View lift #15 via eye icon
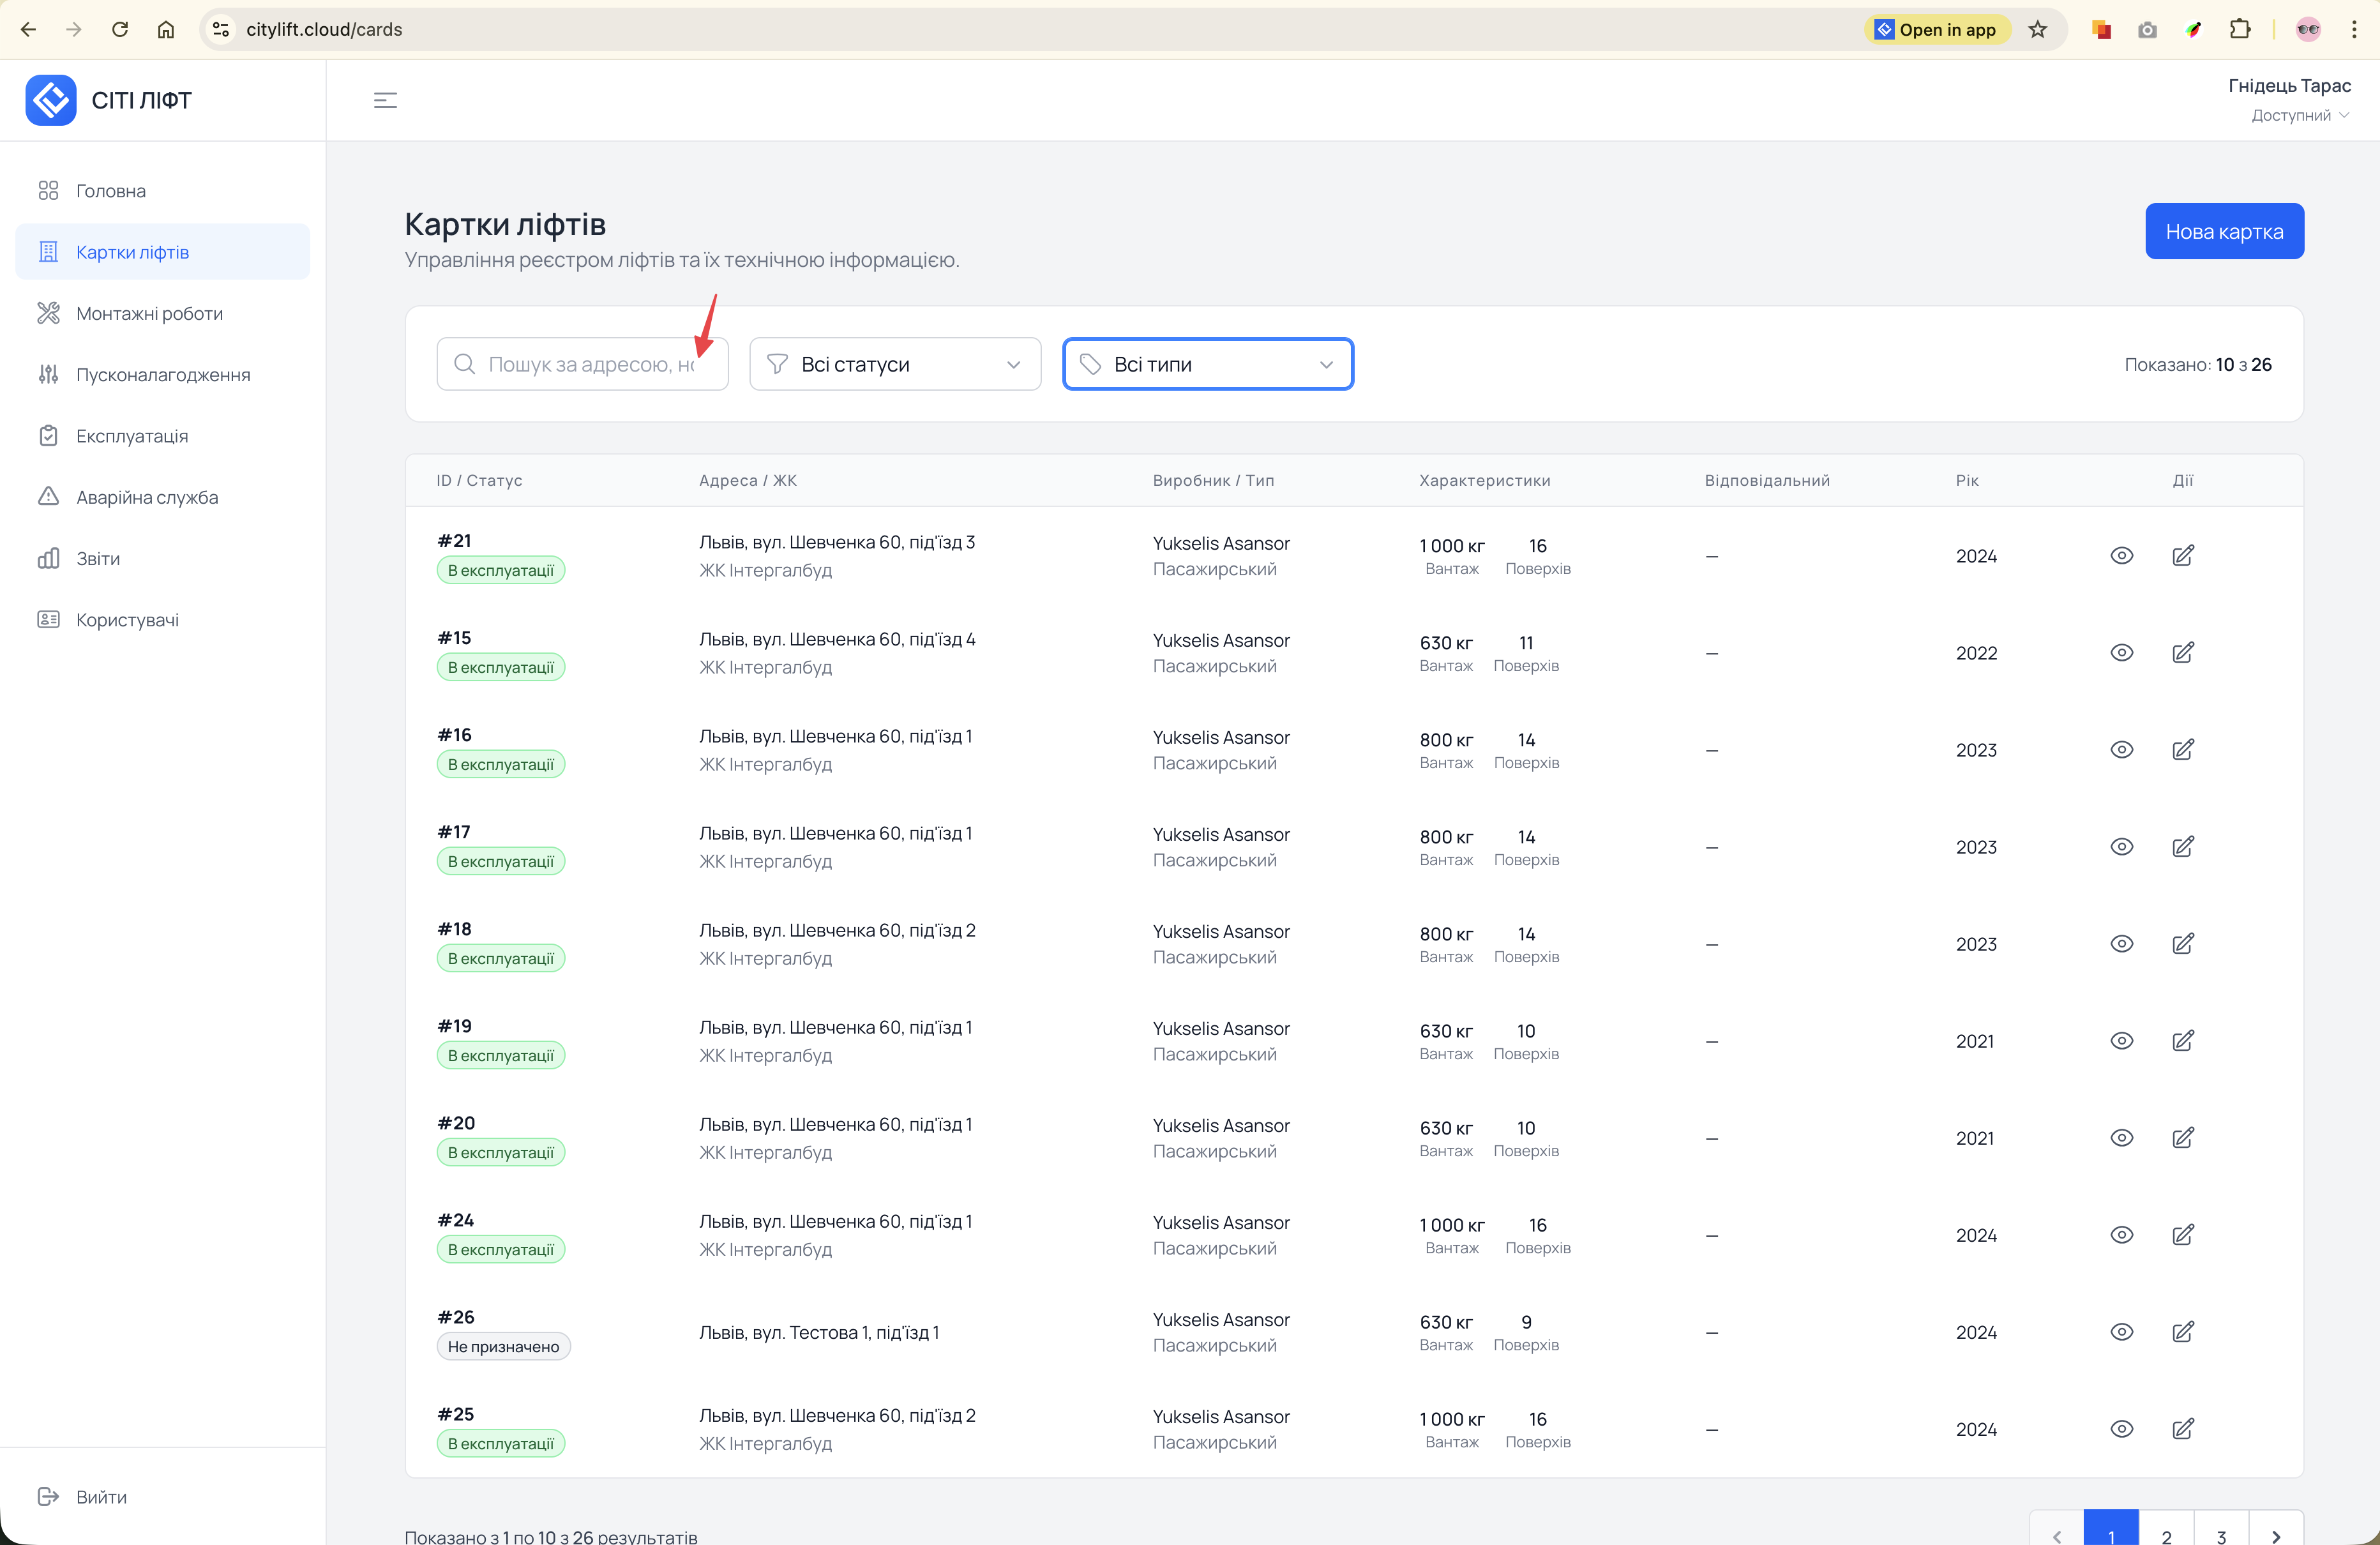Viewport: 2380px width, 1545px height. point(2122,653)
